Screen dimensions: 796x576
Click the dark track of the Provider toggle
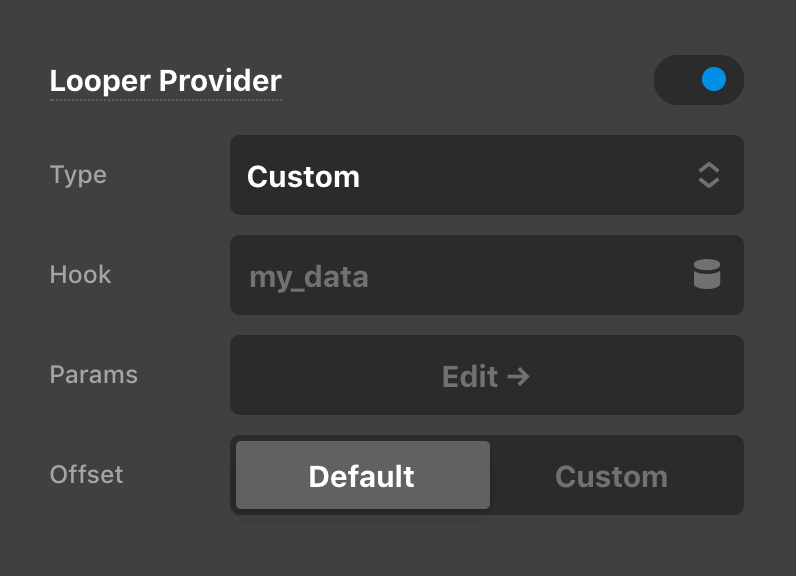pos(675,80)
